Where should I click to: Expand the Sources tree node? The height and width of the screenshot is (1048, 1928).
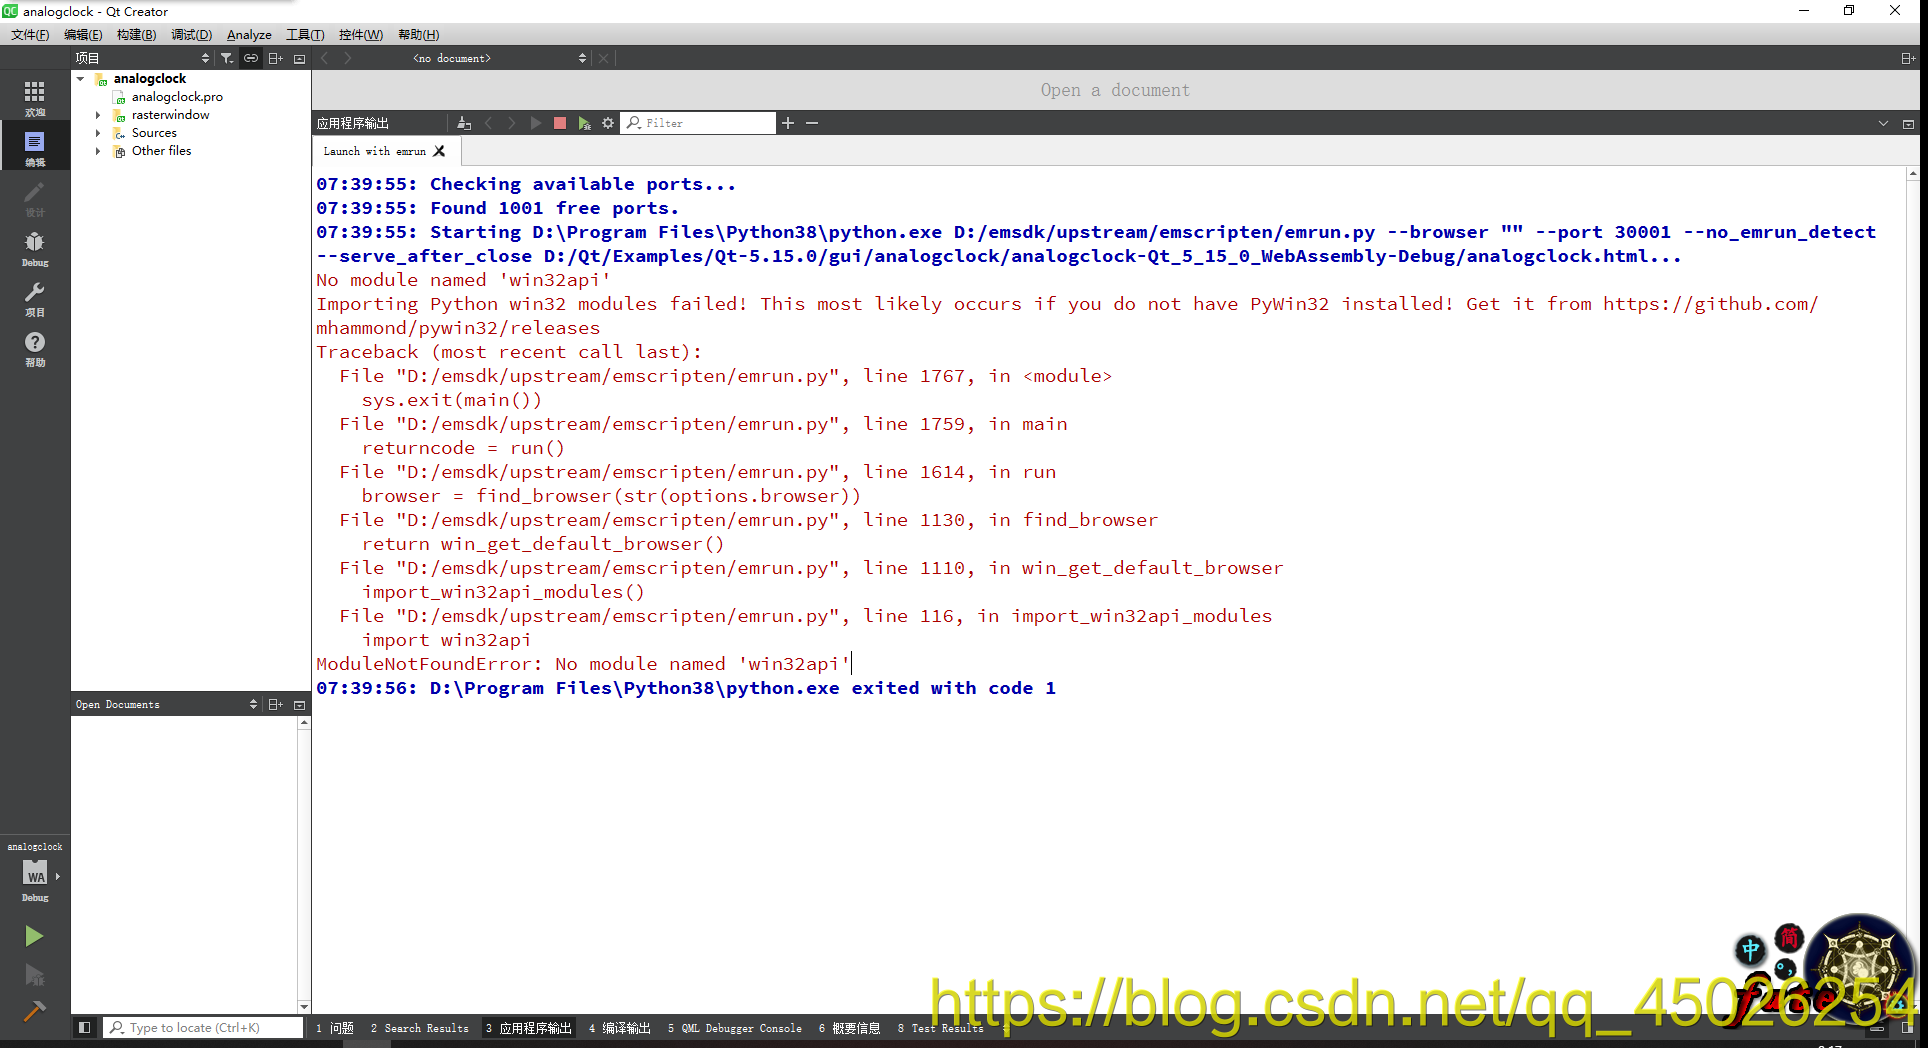pos(97,132)
